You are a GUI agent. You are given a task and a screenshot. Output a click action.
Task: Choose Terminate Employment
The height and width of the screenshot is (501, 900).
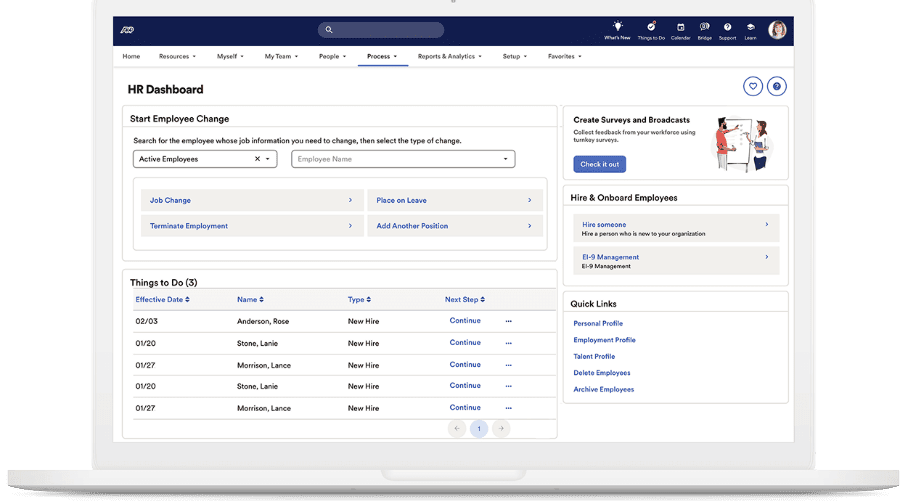click(252, 226)
